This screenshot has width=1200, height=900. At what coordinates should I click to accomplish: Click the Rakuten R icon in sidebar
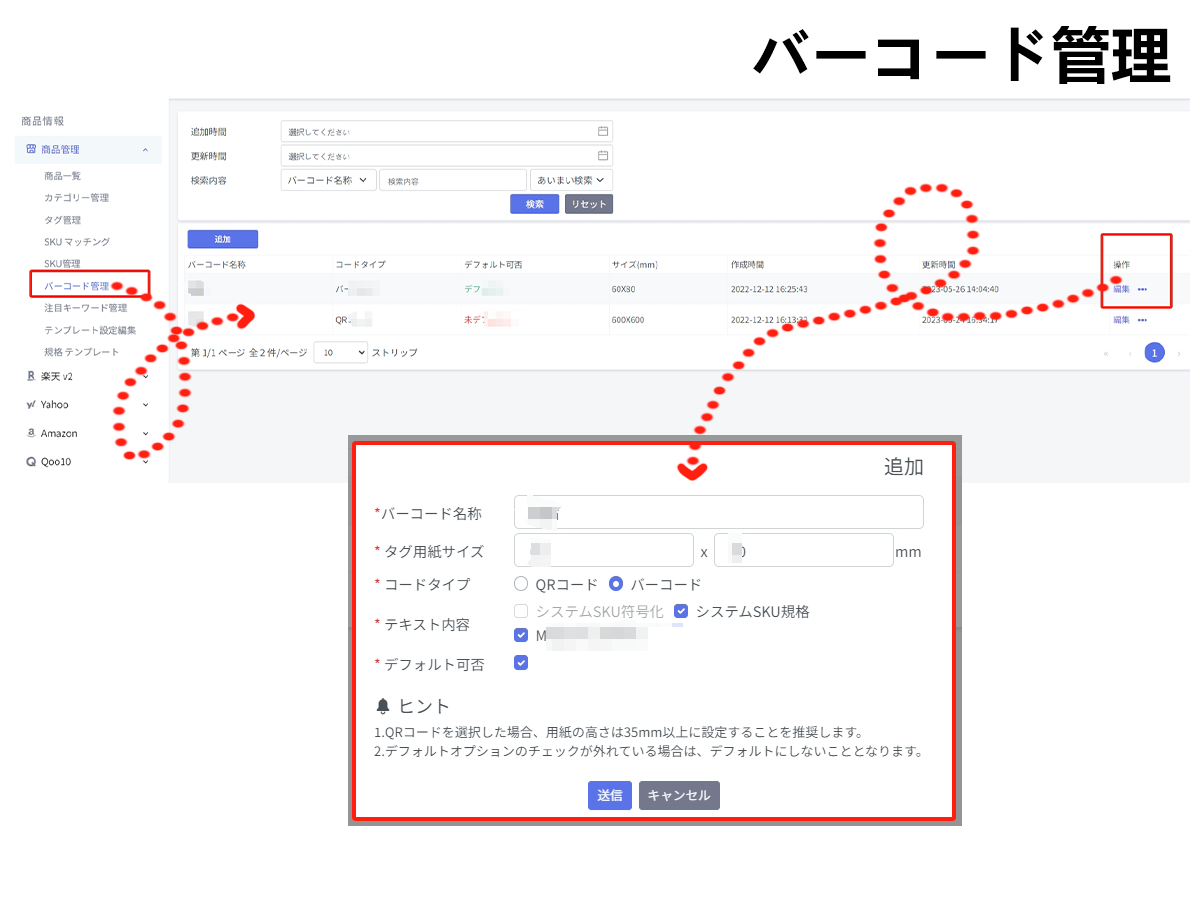coord(31,377)
